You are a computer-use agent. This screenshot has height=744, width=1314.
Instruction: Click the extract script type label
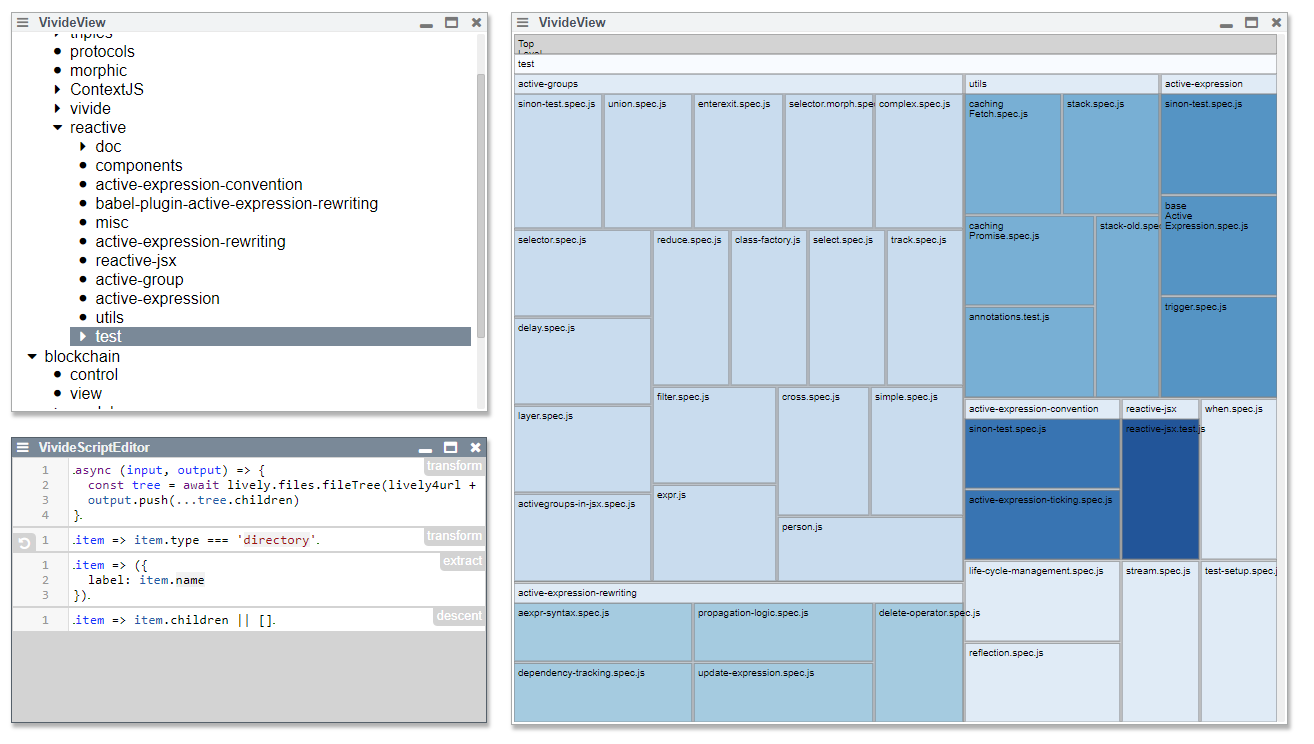click(x=462, y=561)
